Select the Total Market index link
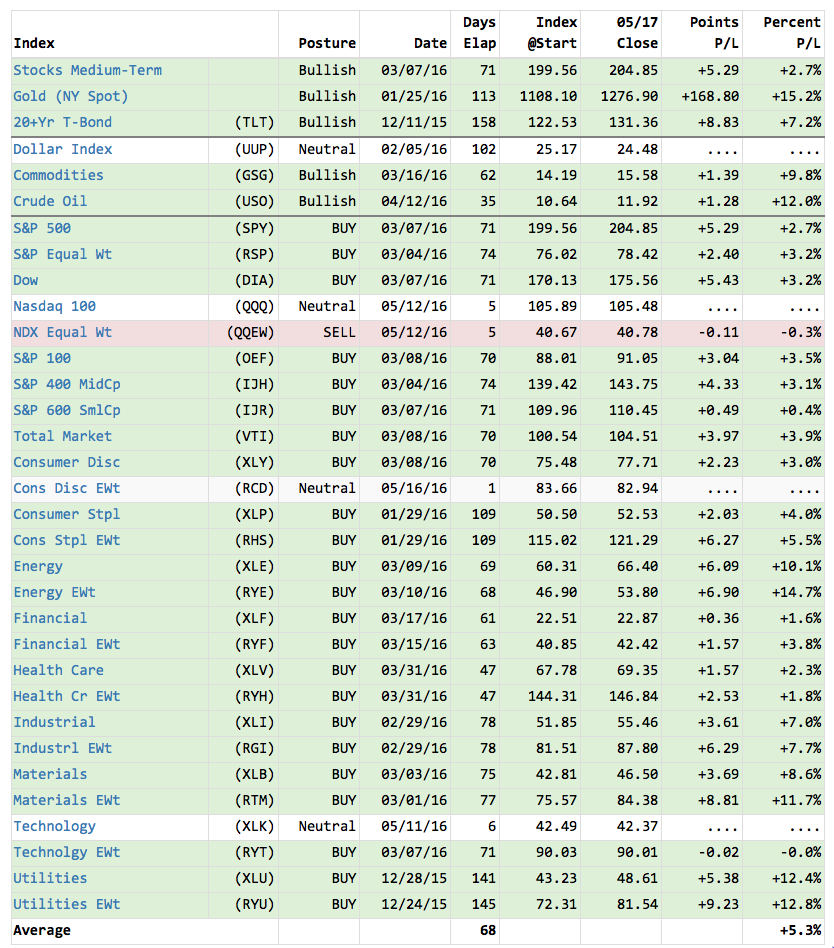Screen dimensions: 834x948 click(x=62, y=436)
